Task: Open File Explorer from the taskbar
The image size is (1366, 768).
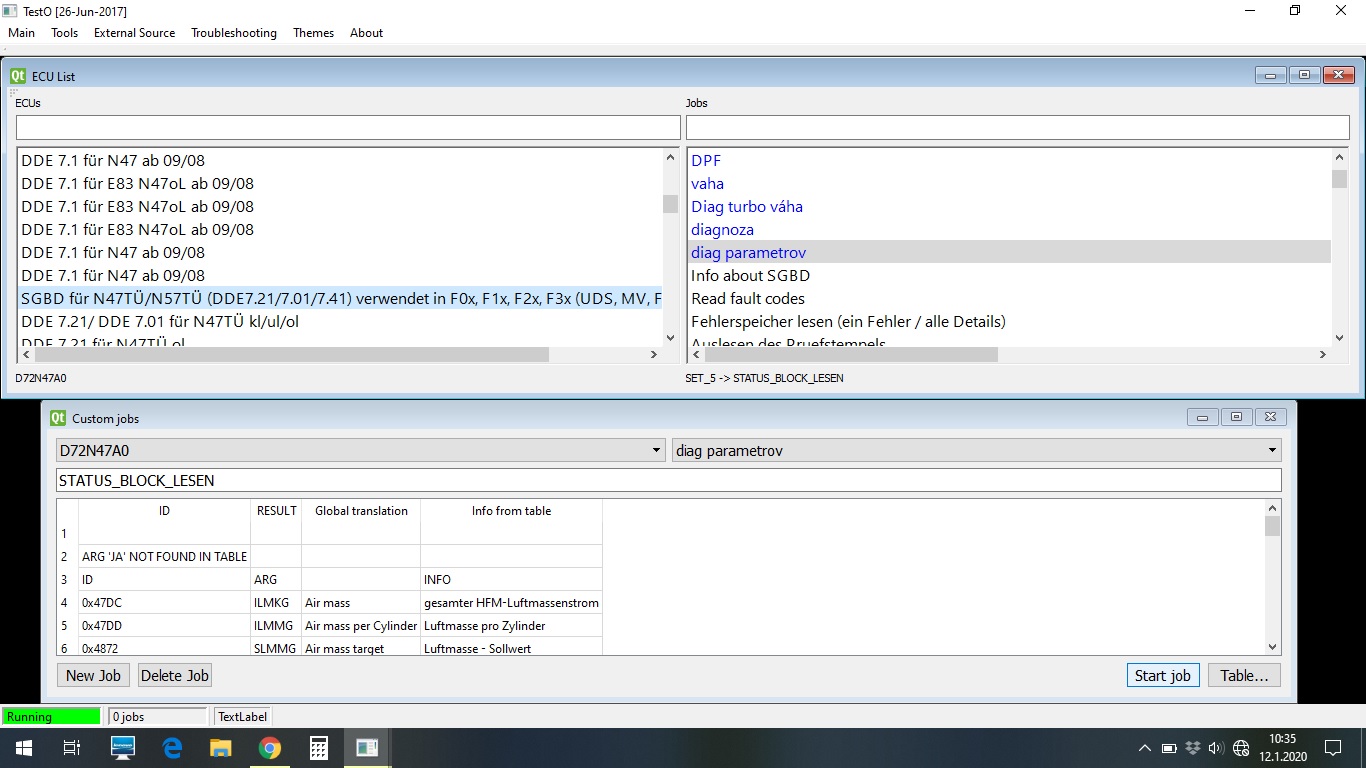Action: click(220, 748)
